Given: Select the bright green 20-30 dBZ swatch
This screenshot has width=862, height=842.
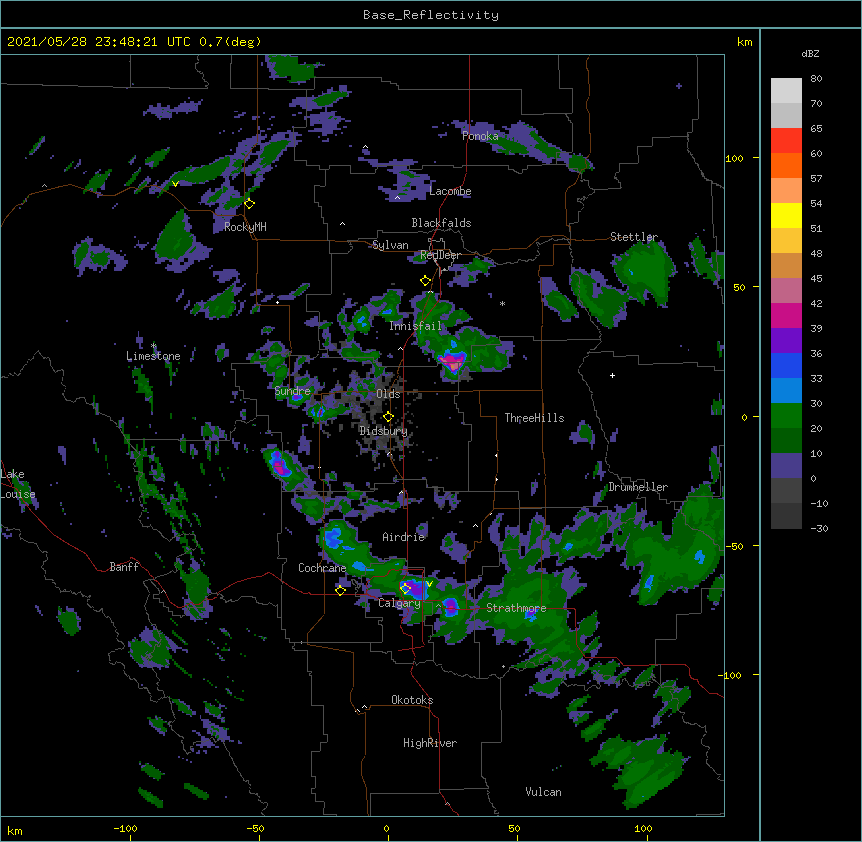Looking at the screenshot, I should (786, 416).
